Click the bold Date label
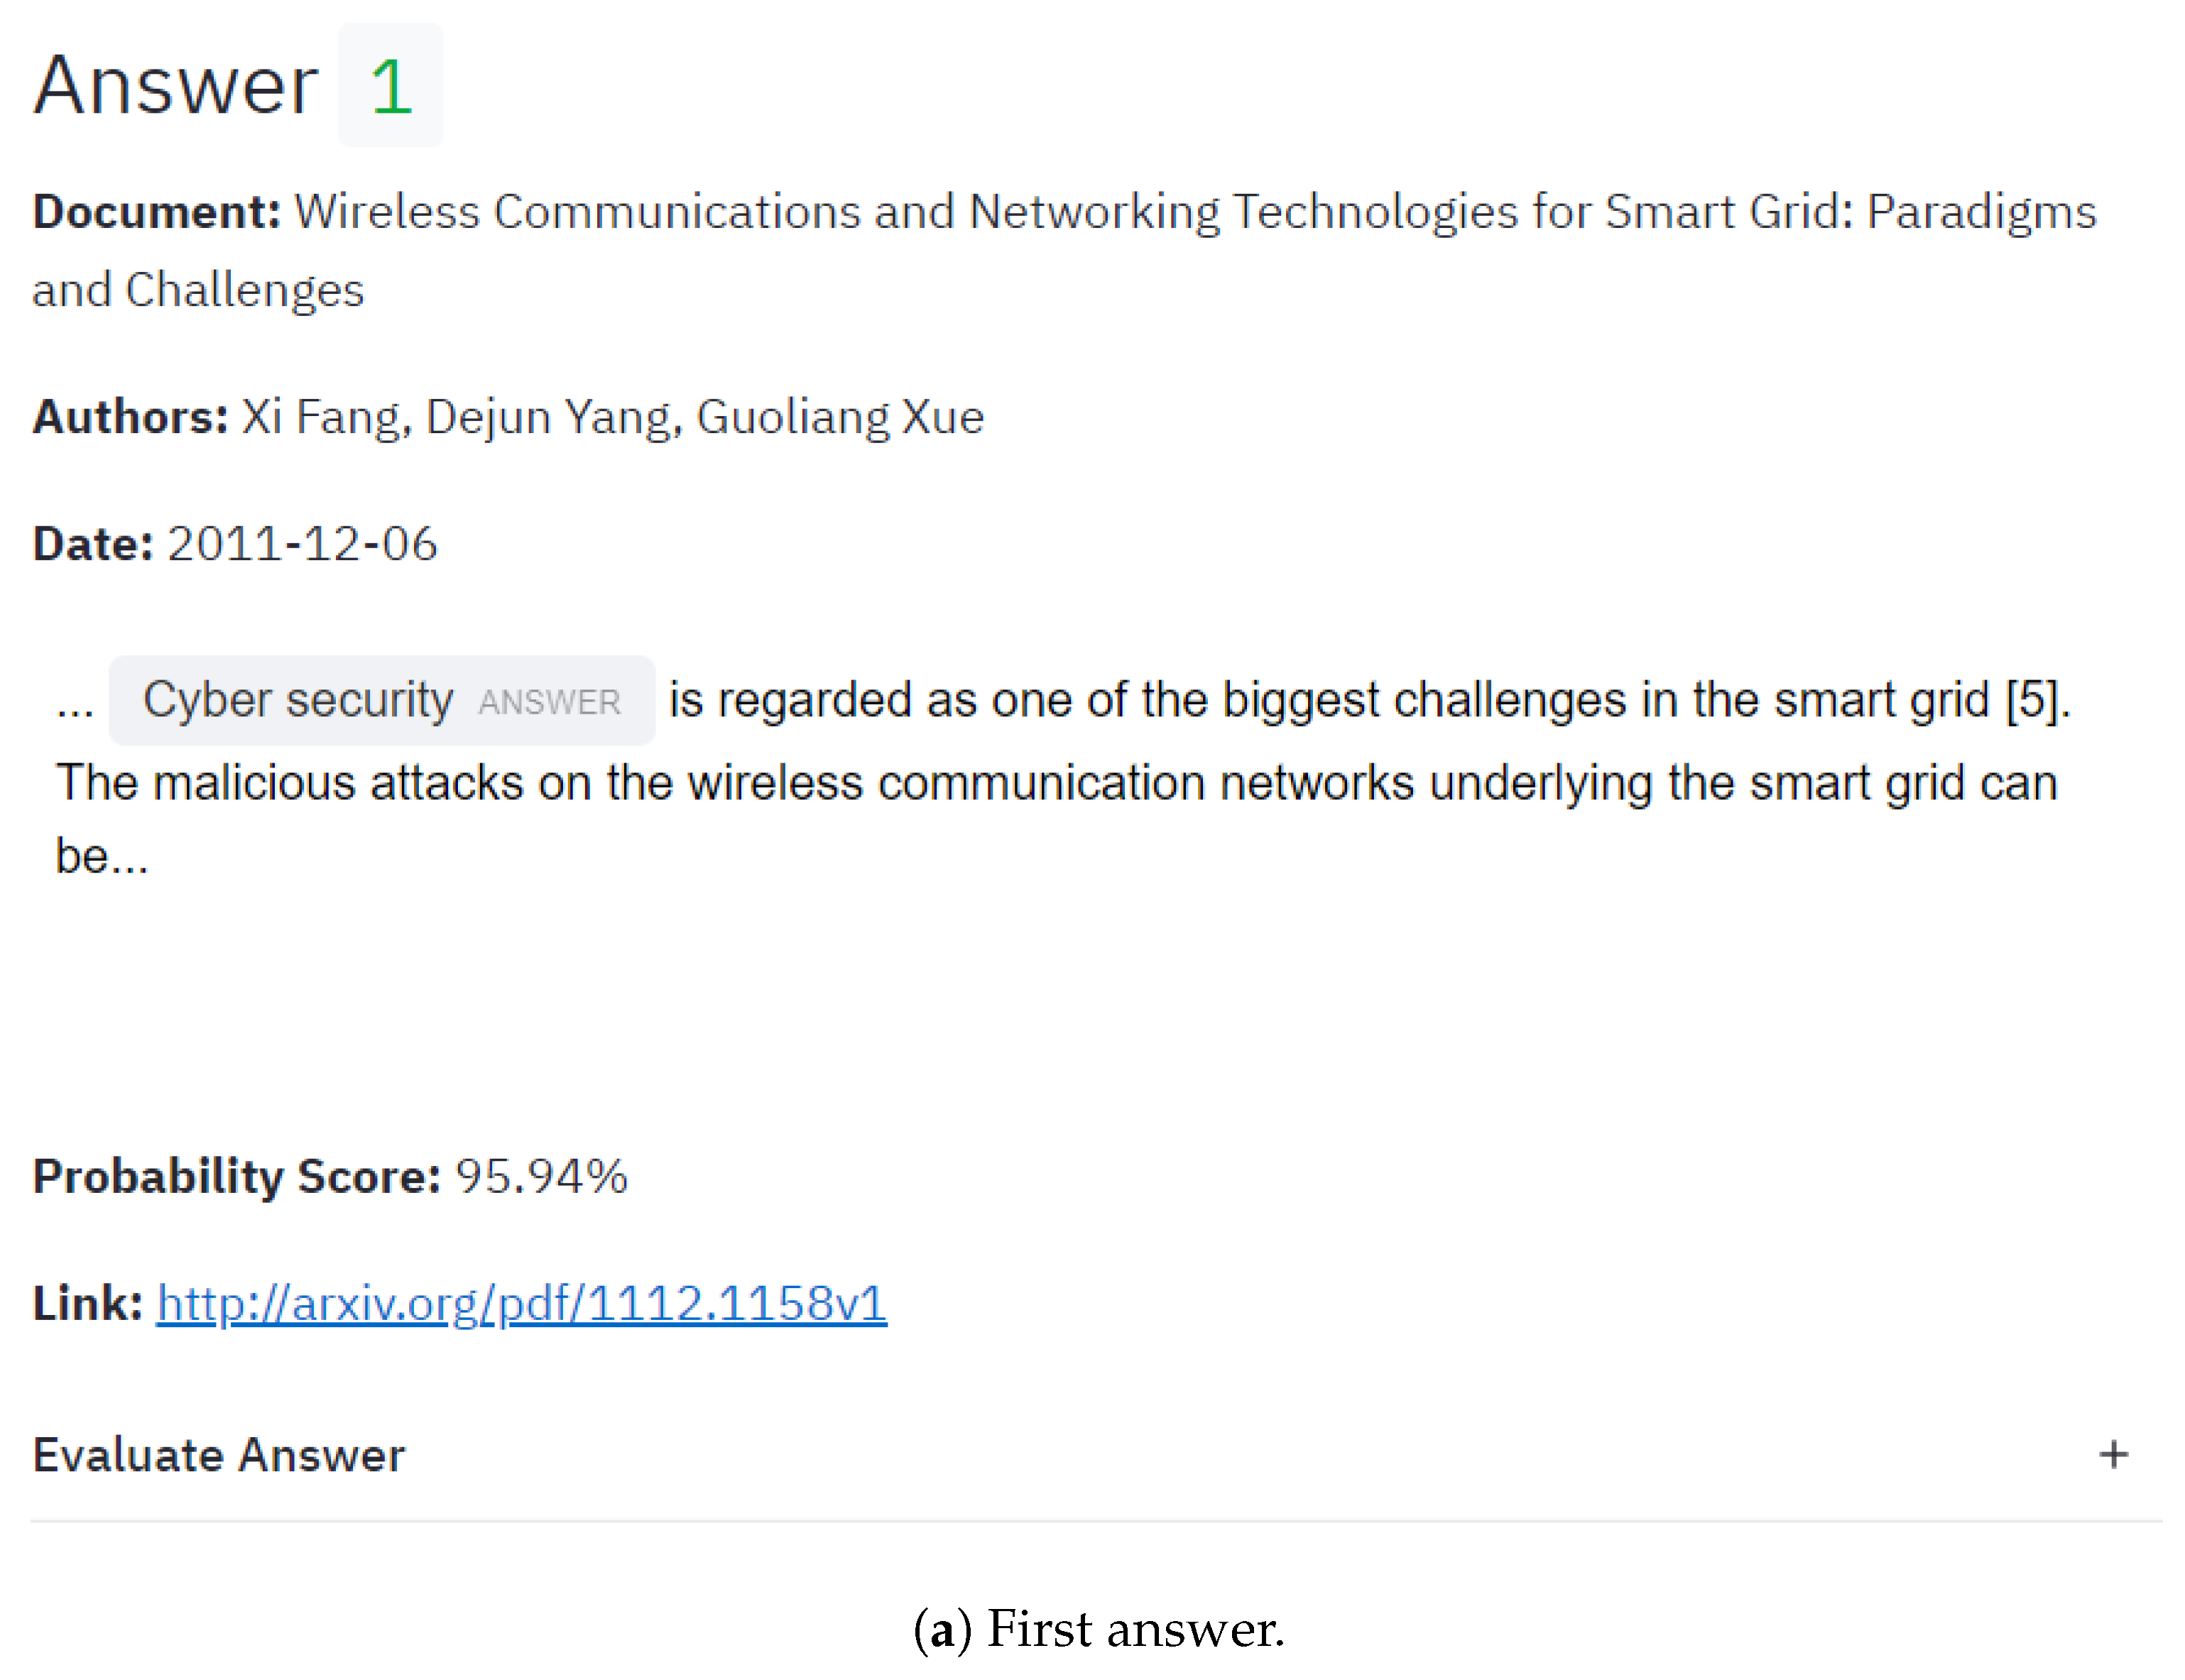 (x=93, y=544)
